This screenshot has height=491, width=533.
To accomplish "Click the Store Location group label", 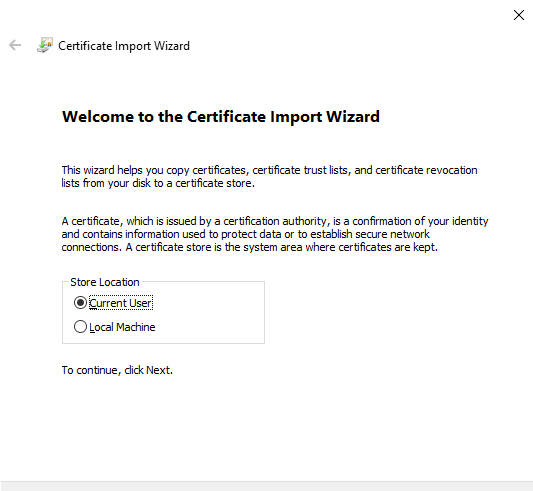I will click(x=105, y=282).
